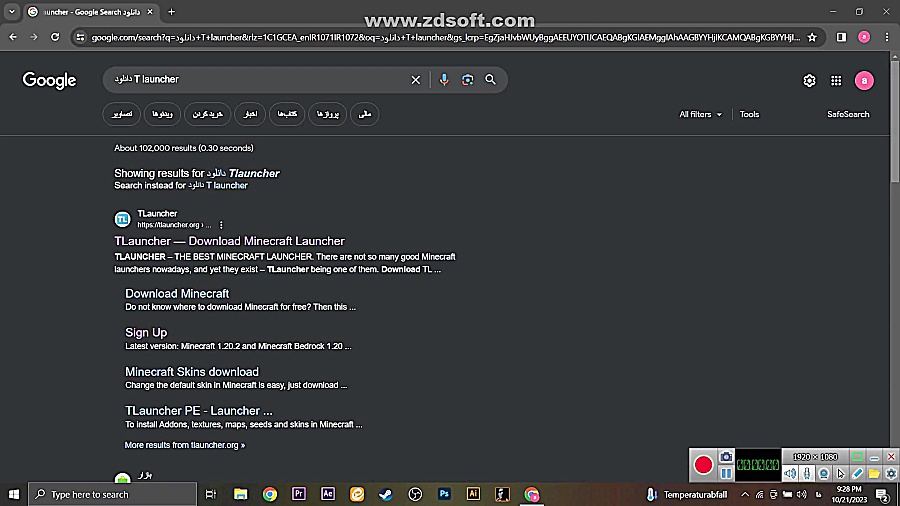The image size is (900, 506).
Task: Open Chrome three-dot menu
Action: [887, 37]
